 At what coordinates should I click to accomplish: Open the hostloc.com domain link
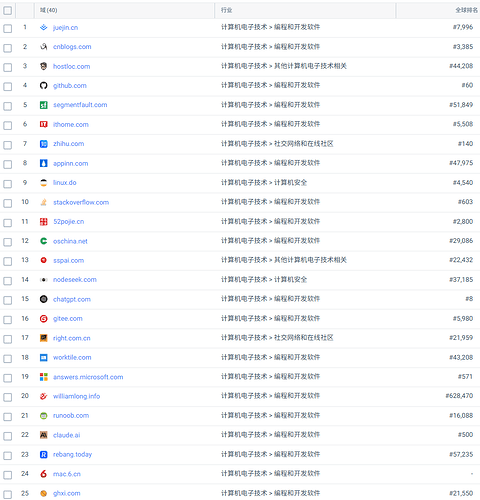click(x=72, y=66)
